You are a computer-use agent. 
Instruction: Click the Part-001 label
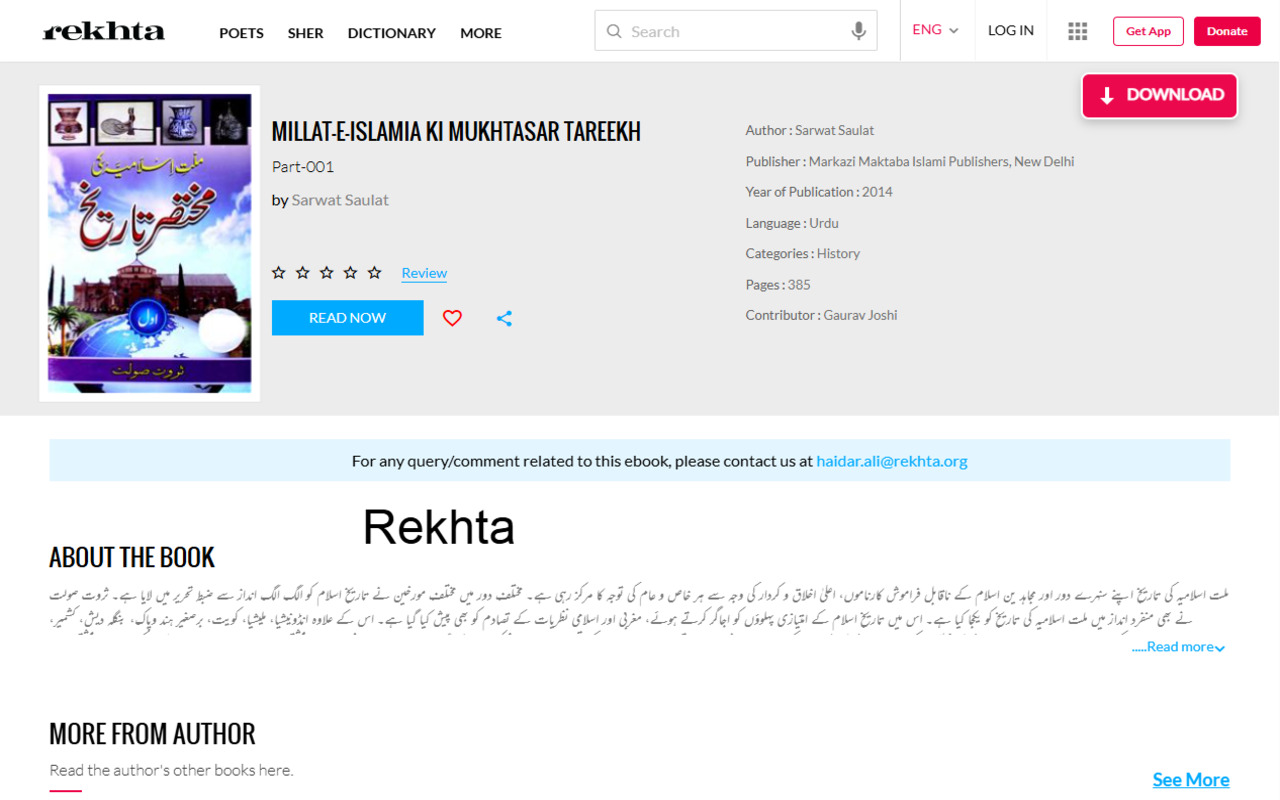(303, 167)
